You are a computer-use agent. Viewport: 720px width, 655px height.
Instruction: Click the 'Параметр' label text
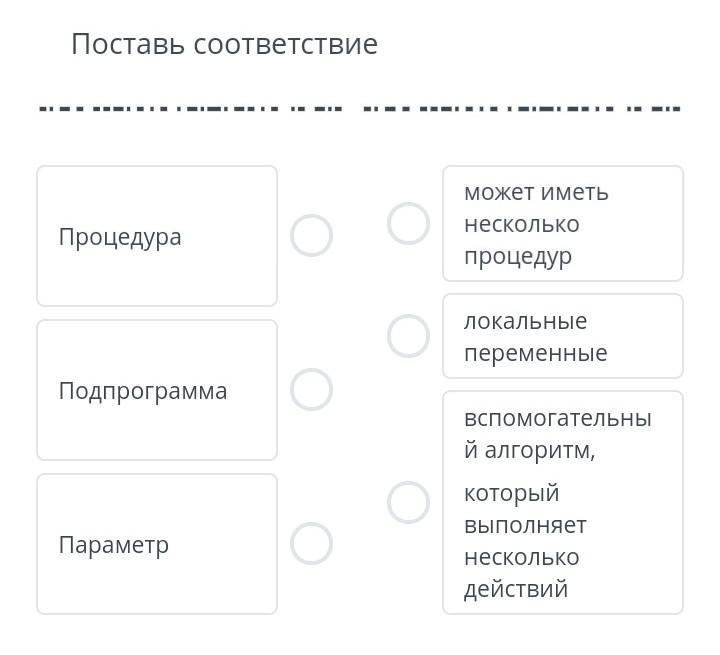point(114,545)
